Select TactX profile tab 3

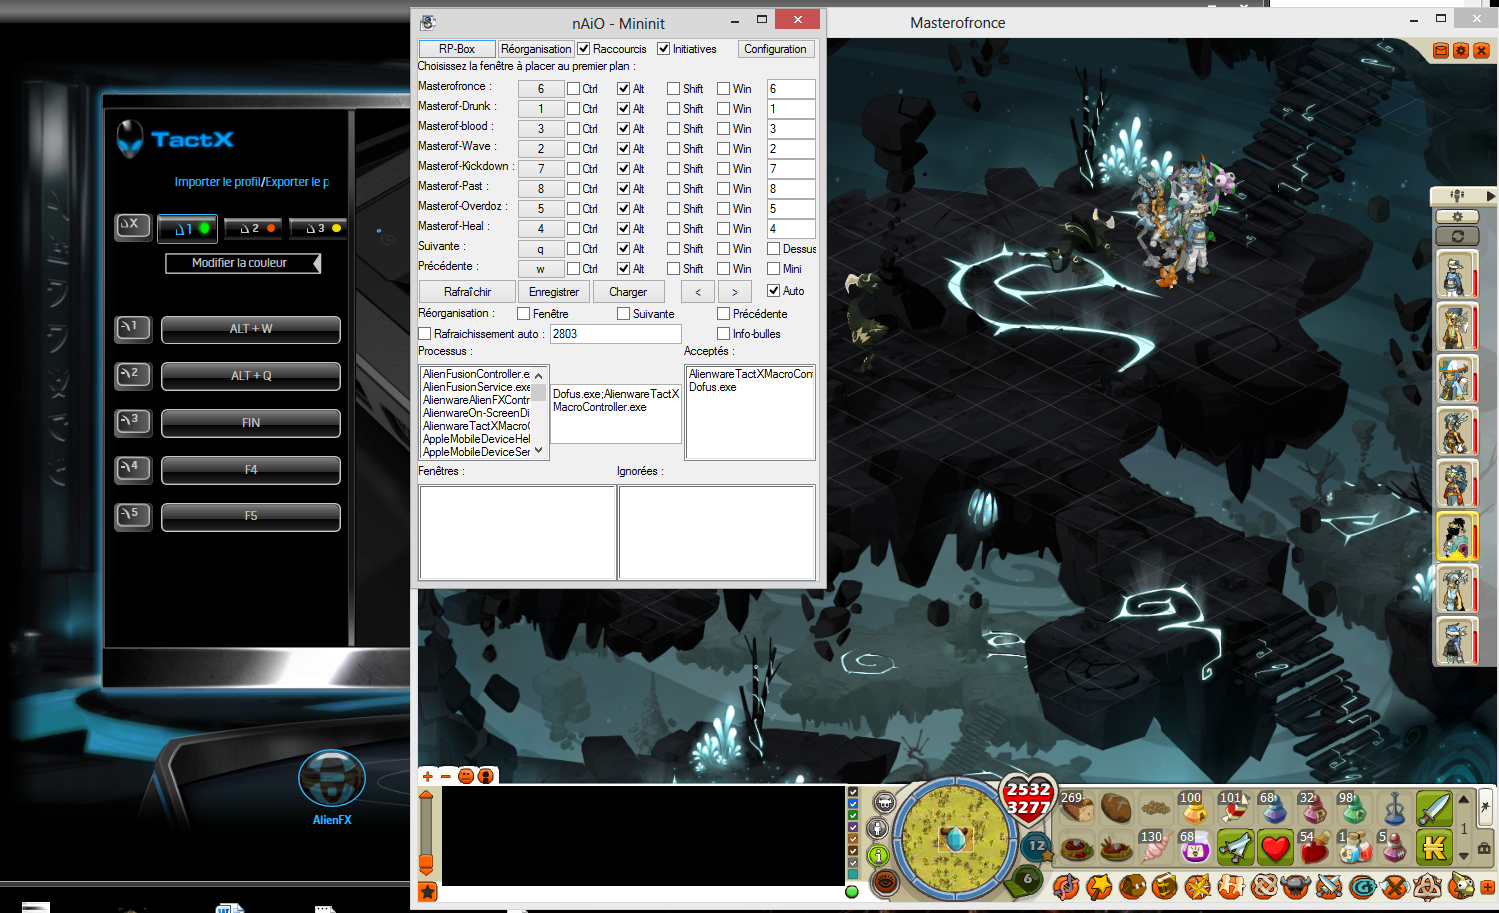pos(318,229)
